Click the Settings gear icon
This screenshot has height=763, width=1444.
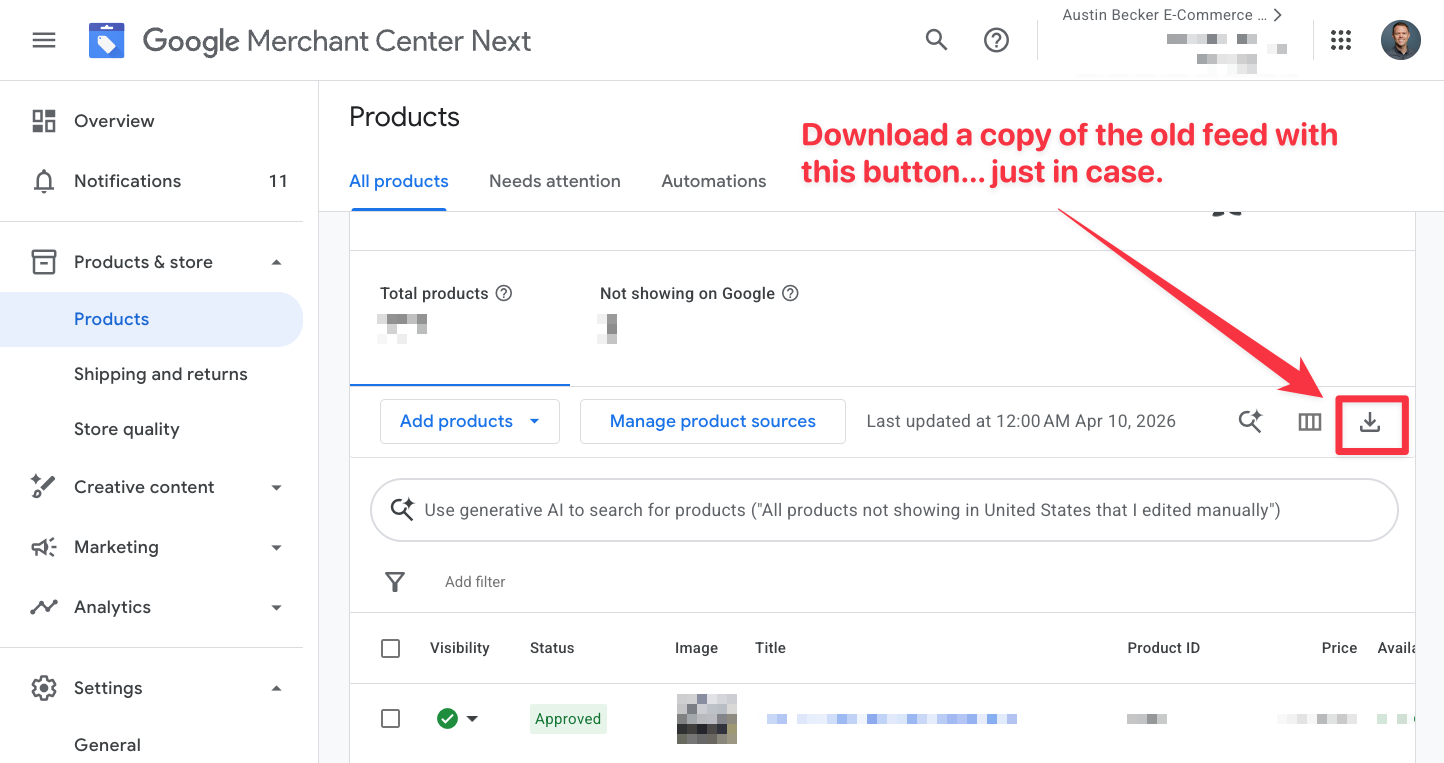44,688
